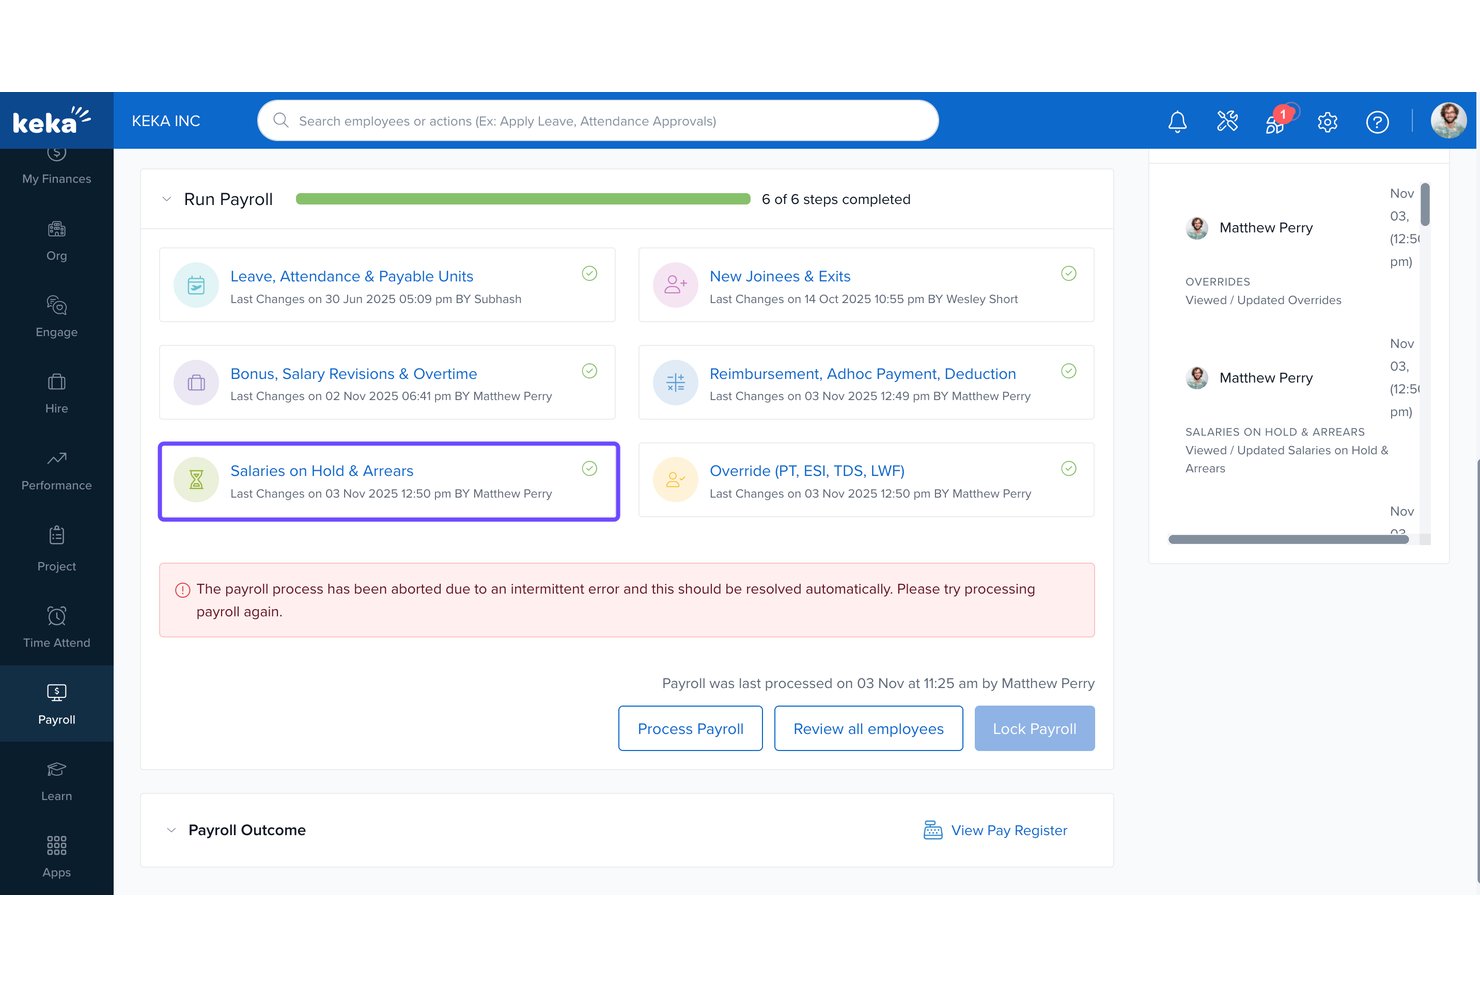Click '6 of 6 steps completed' text
Image resolution: width=1480 pixels, height=987 pixels.
[x=836, y=199]
